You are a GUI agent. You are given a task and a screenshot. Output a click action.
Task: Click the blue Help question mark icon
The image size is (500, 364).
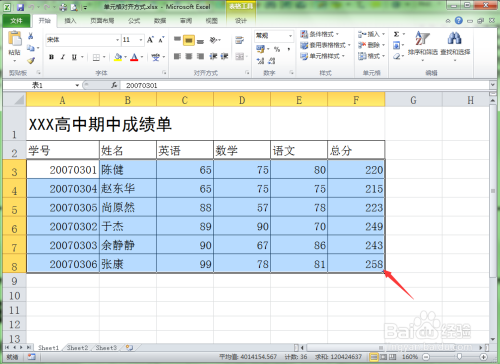pos(459,21)
